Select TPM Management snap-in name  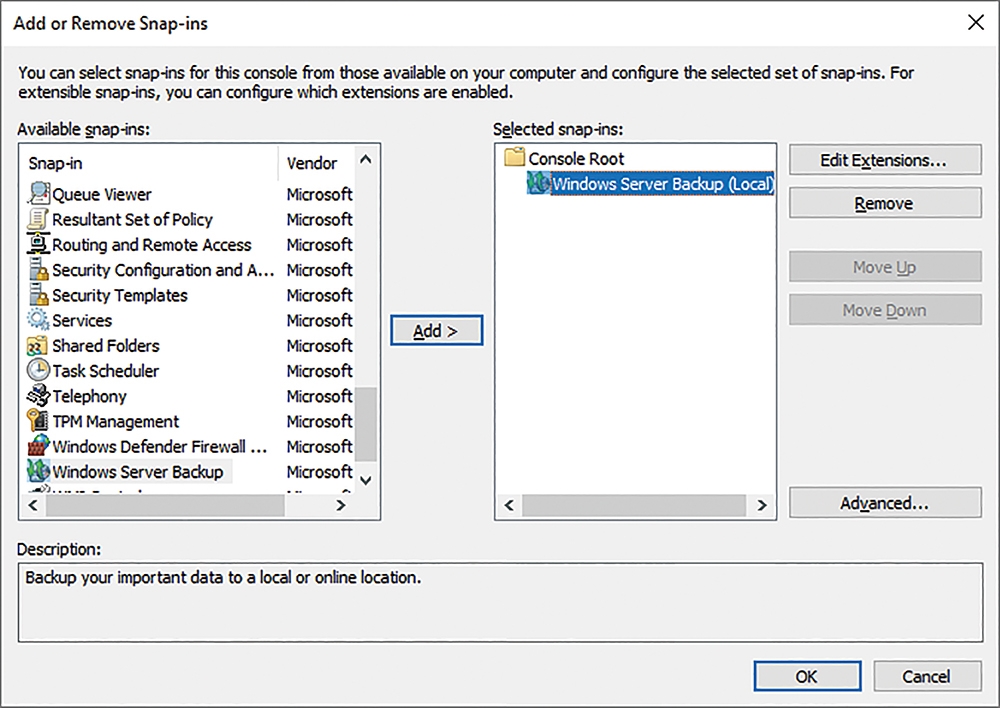[115, 422]
